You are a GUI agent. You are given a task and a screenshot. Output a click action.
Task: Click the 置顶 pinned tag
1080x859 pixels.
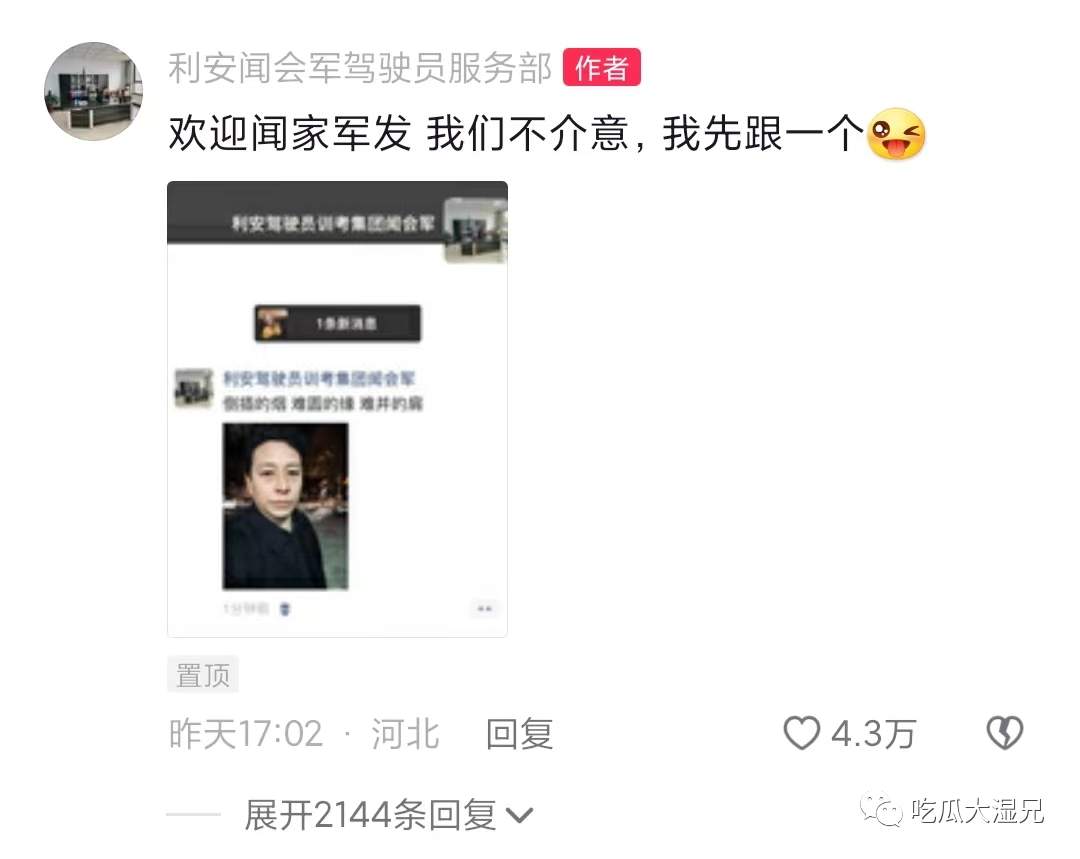[202, 674]
